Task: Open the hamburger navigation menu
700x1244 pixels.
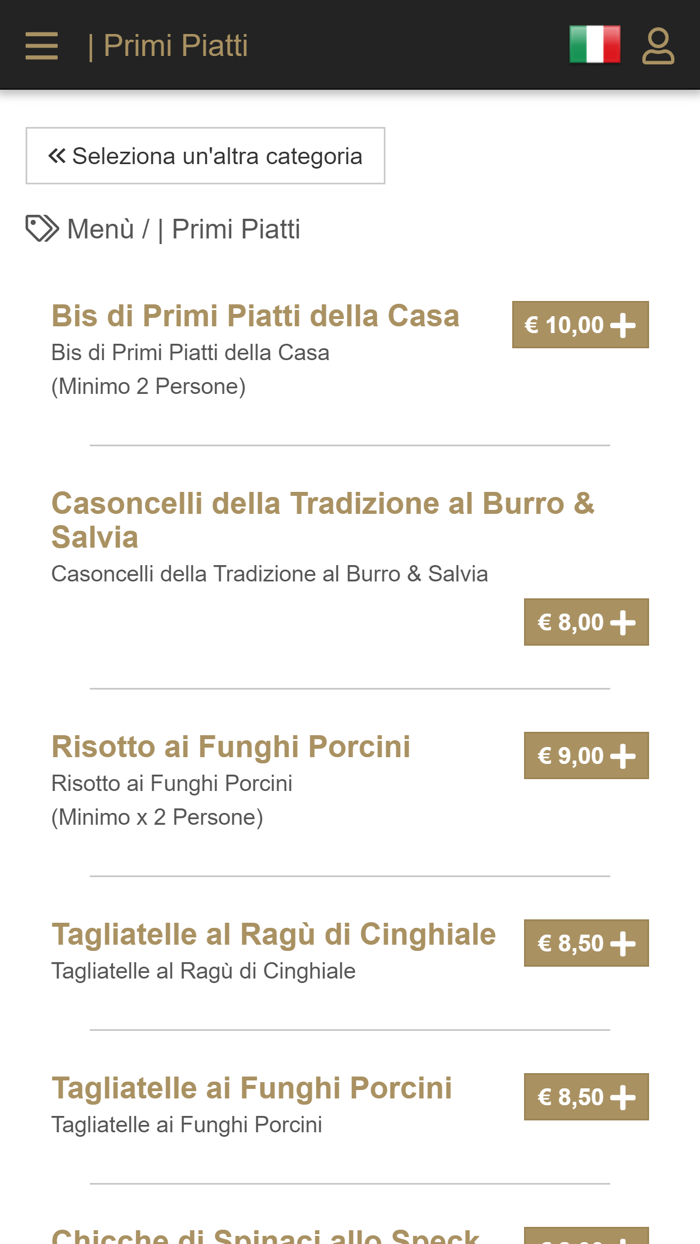Action: coord(41,45)
